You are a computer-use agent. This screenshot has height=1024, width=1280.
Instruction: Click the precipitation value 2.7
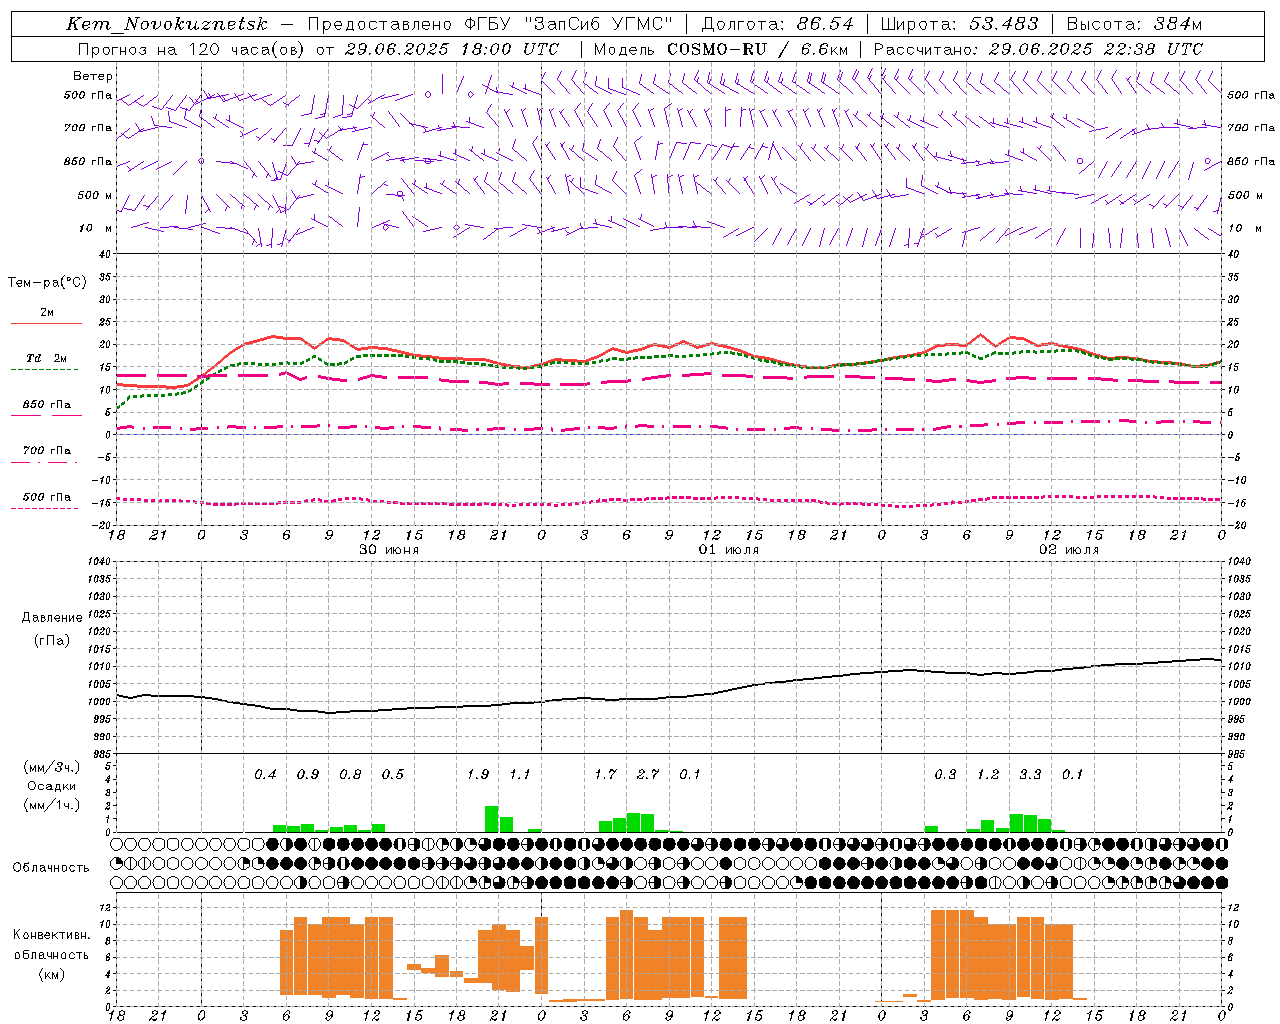tap(648, 775)
